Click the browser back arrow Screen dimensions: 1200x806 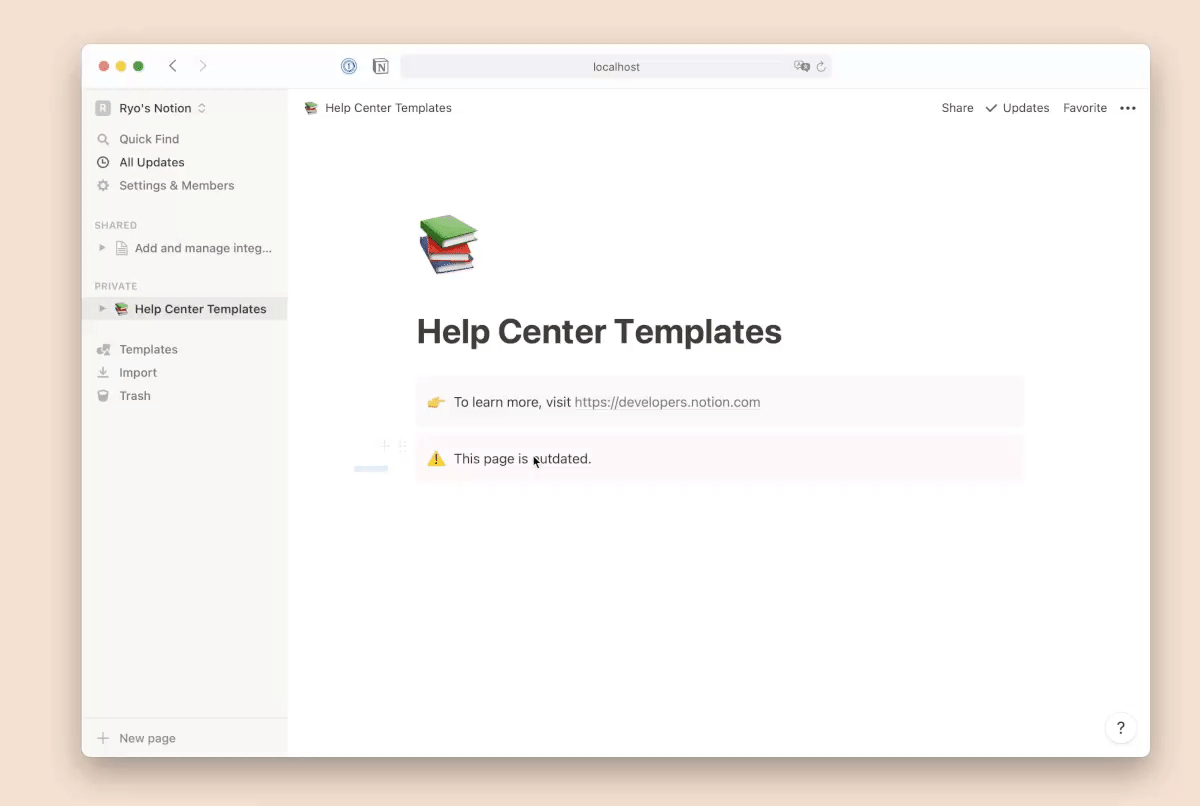(x=172, y=66)
